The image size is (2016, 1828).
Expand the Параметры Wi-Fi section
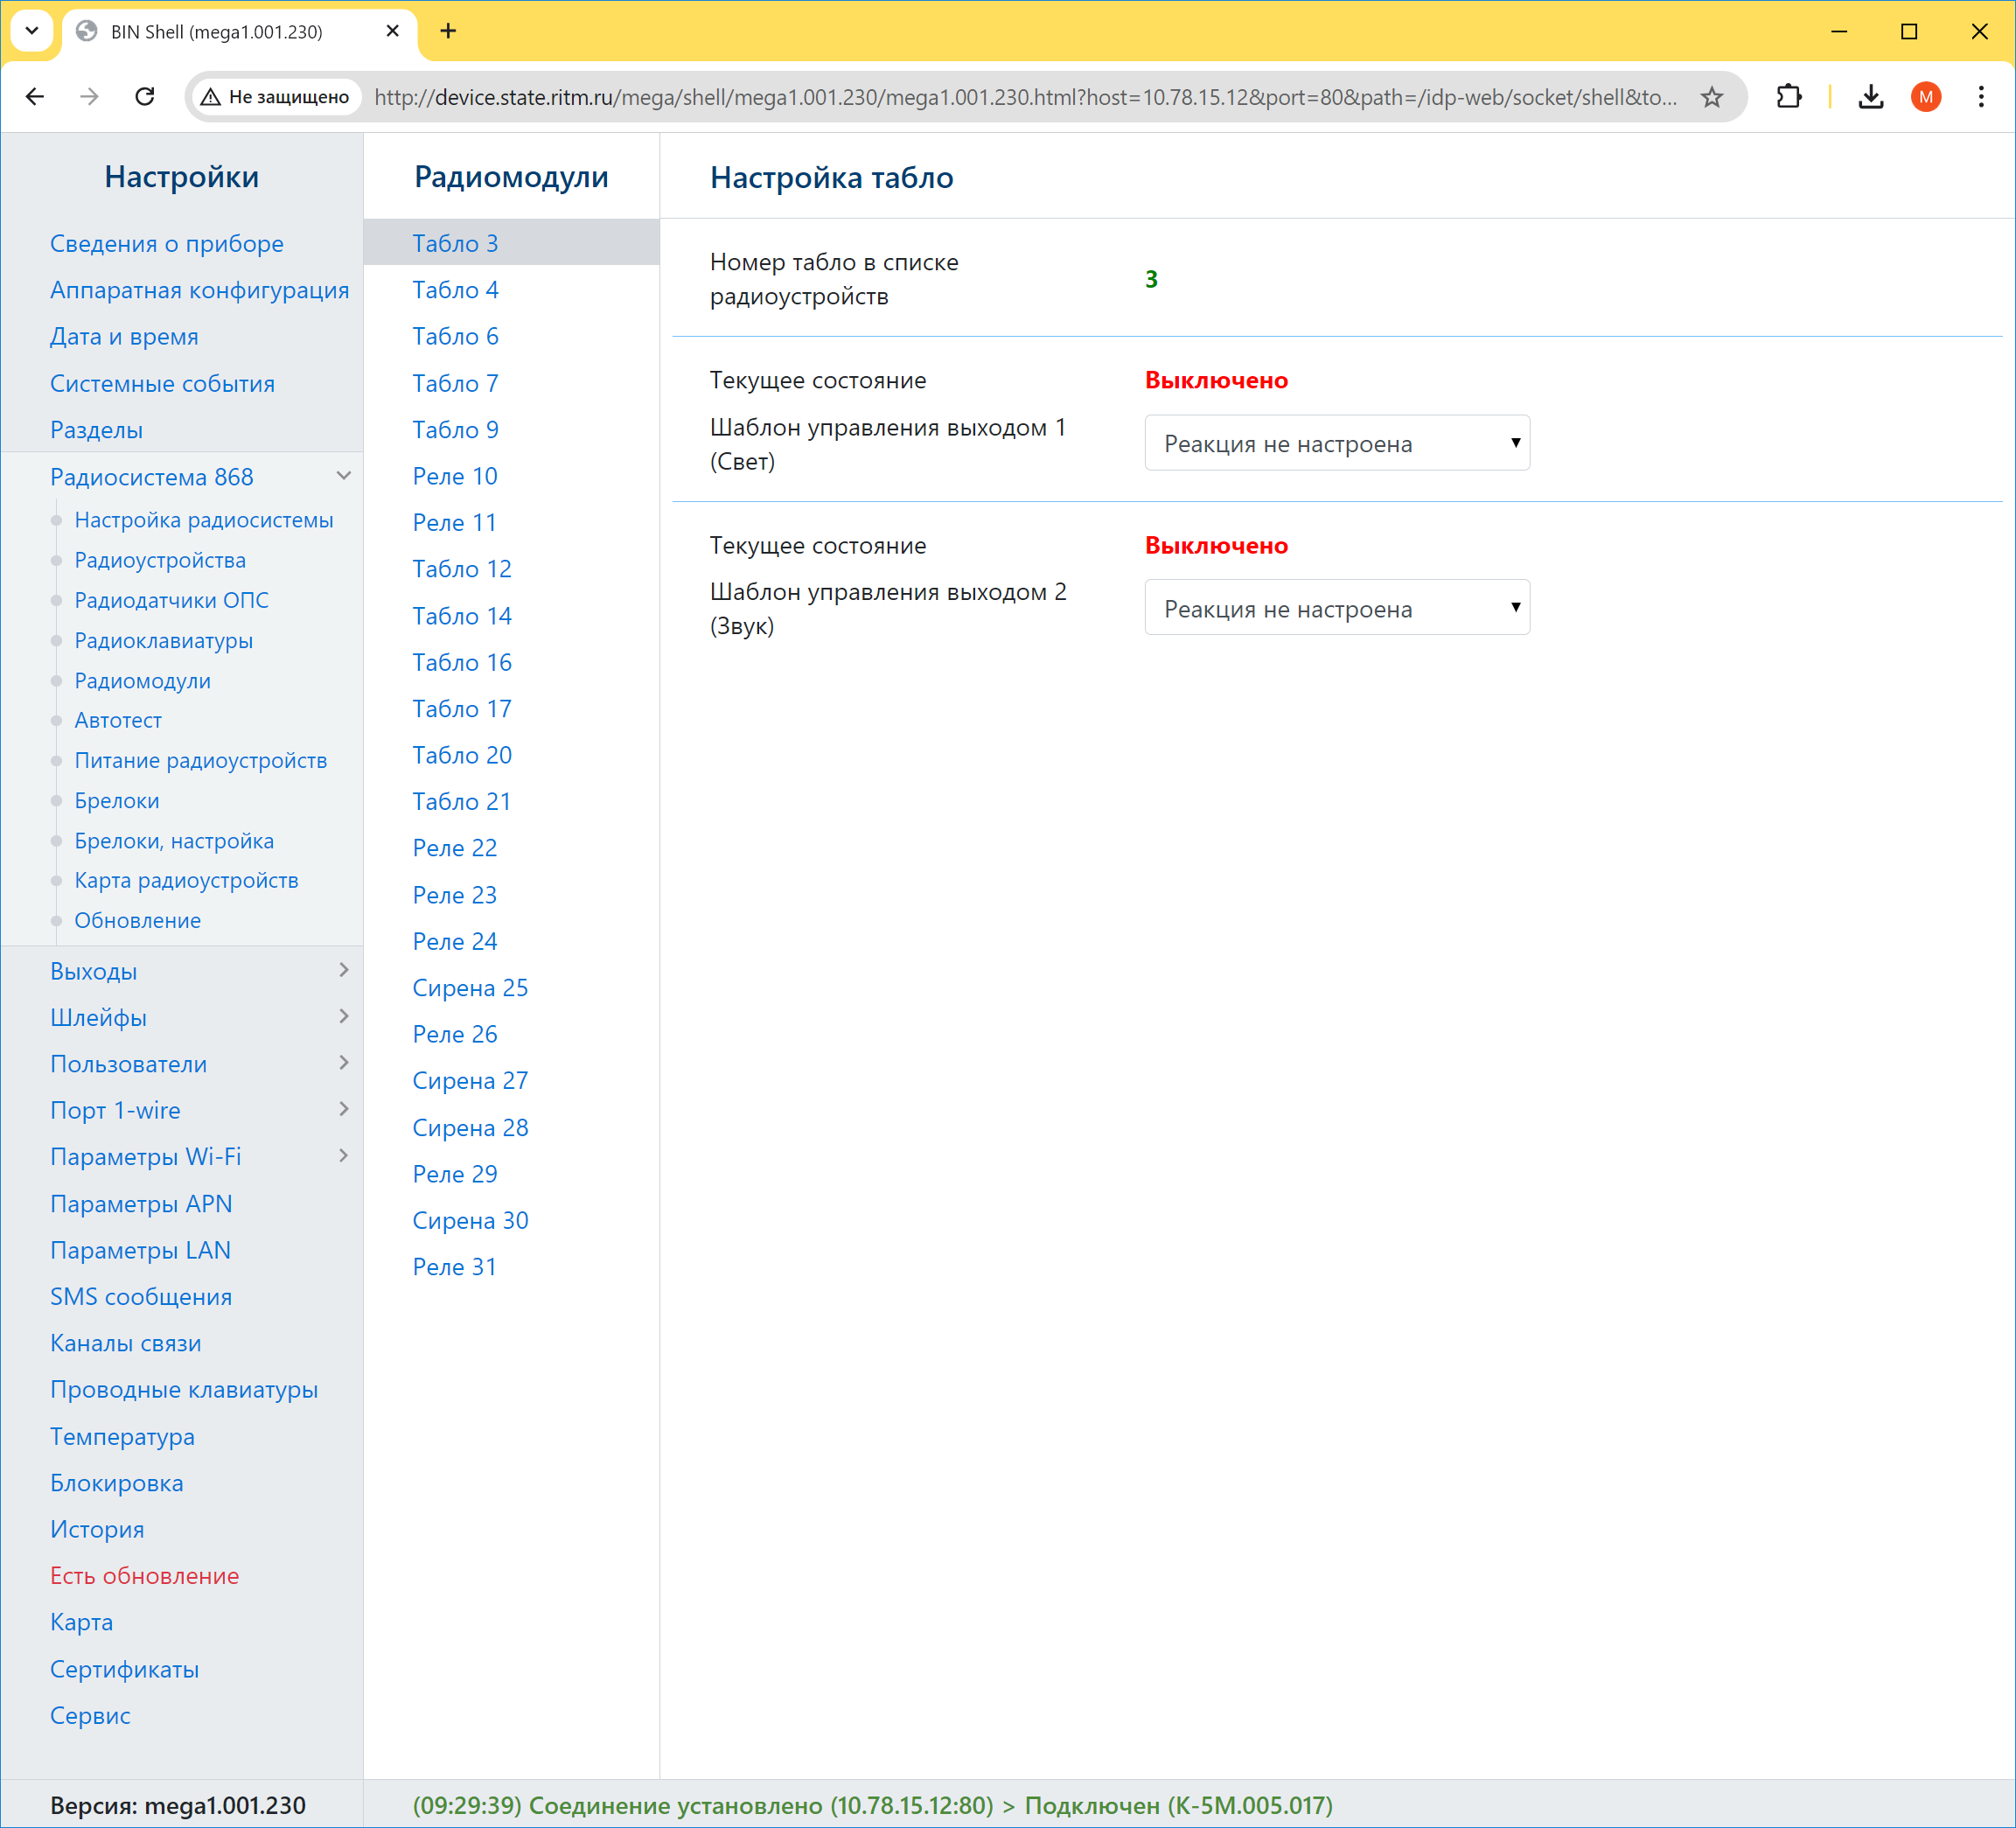pos(344,1156)
